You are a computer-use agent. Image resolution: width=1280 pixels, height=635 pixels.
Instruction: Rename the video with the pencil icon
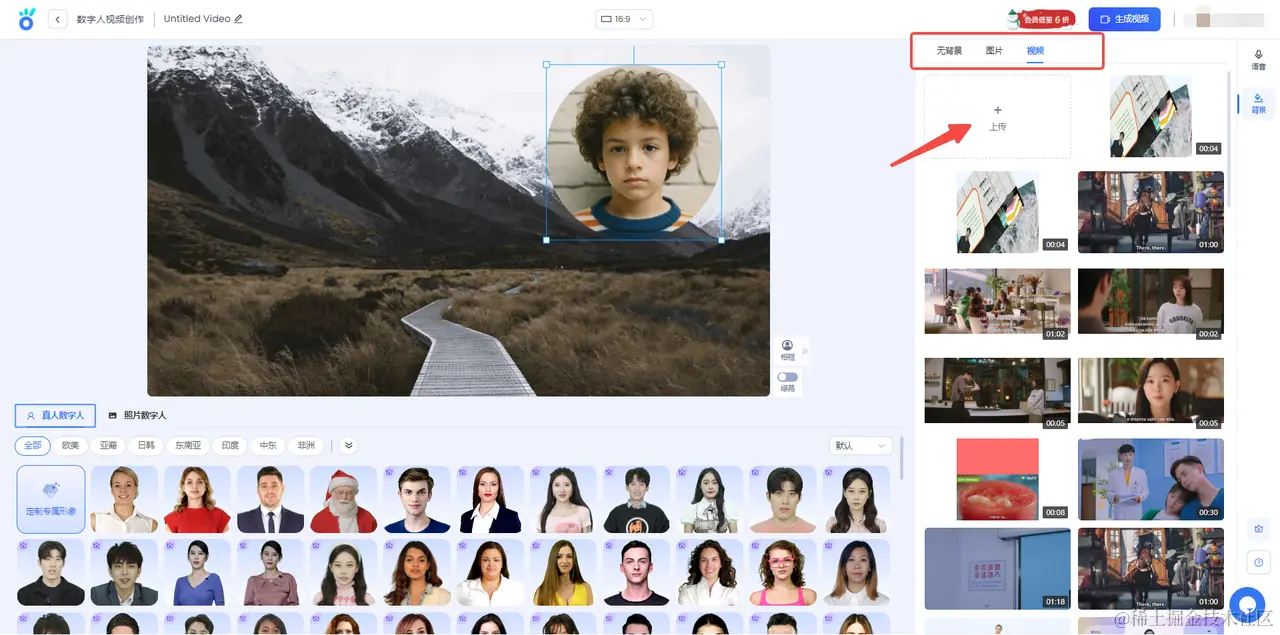(238, 19)
